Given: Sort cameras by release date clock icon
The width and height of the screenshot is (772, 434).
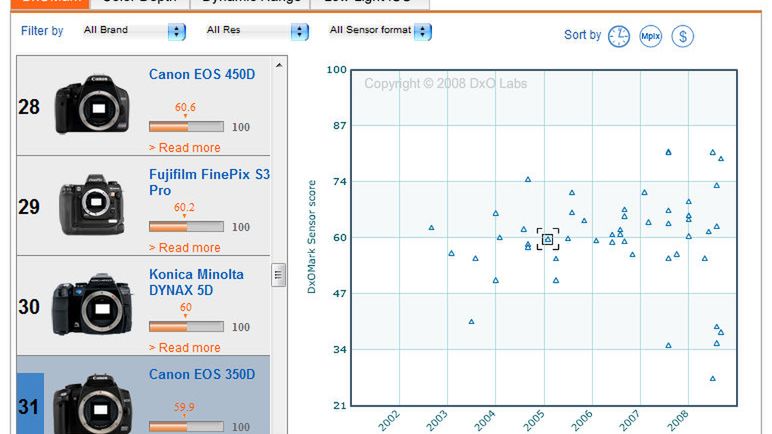Looking at the screenshot, I should (619, 36).
